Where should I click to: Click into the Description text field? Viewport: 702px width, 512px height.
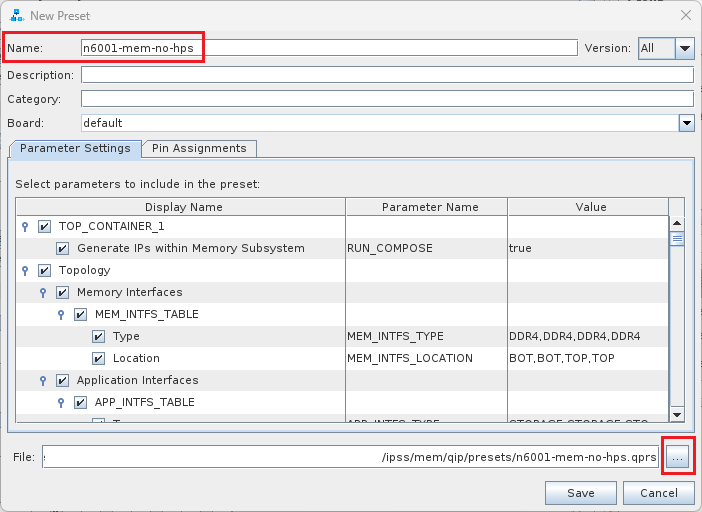click(386, 75)
